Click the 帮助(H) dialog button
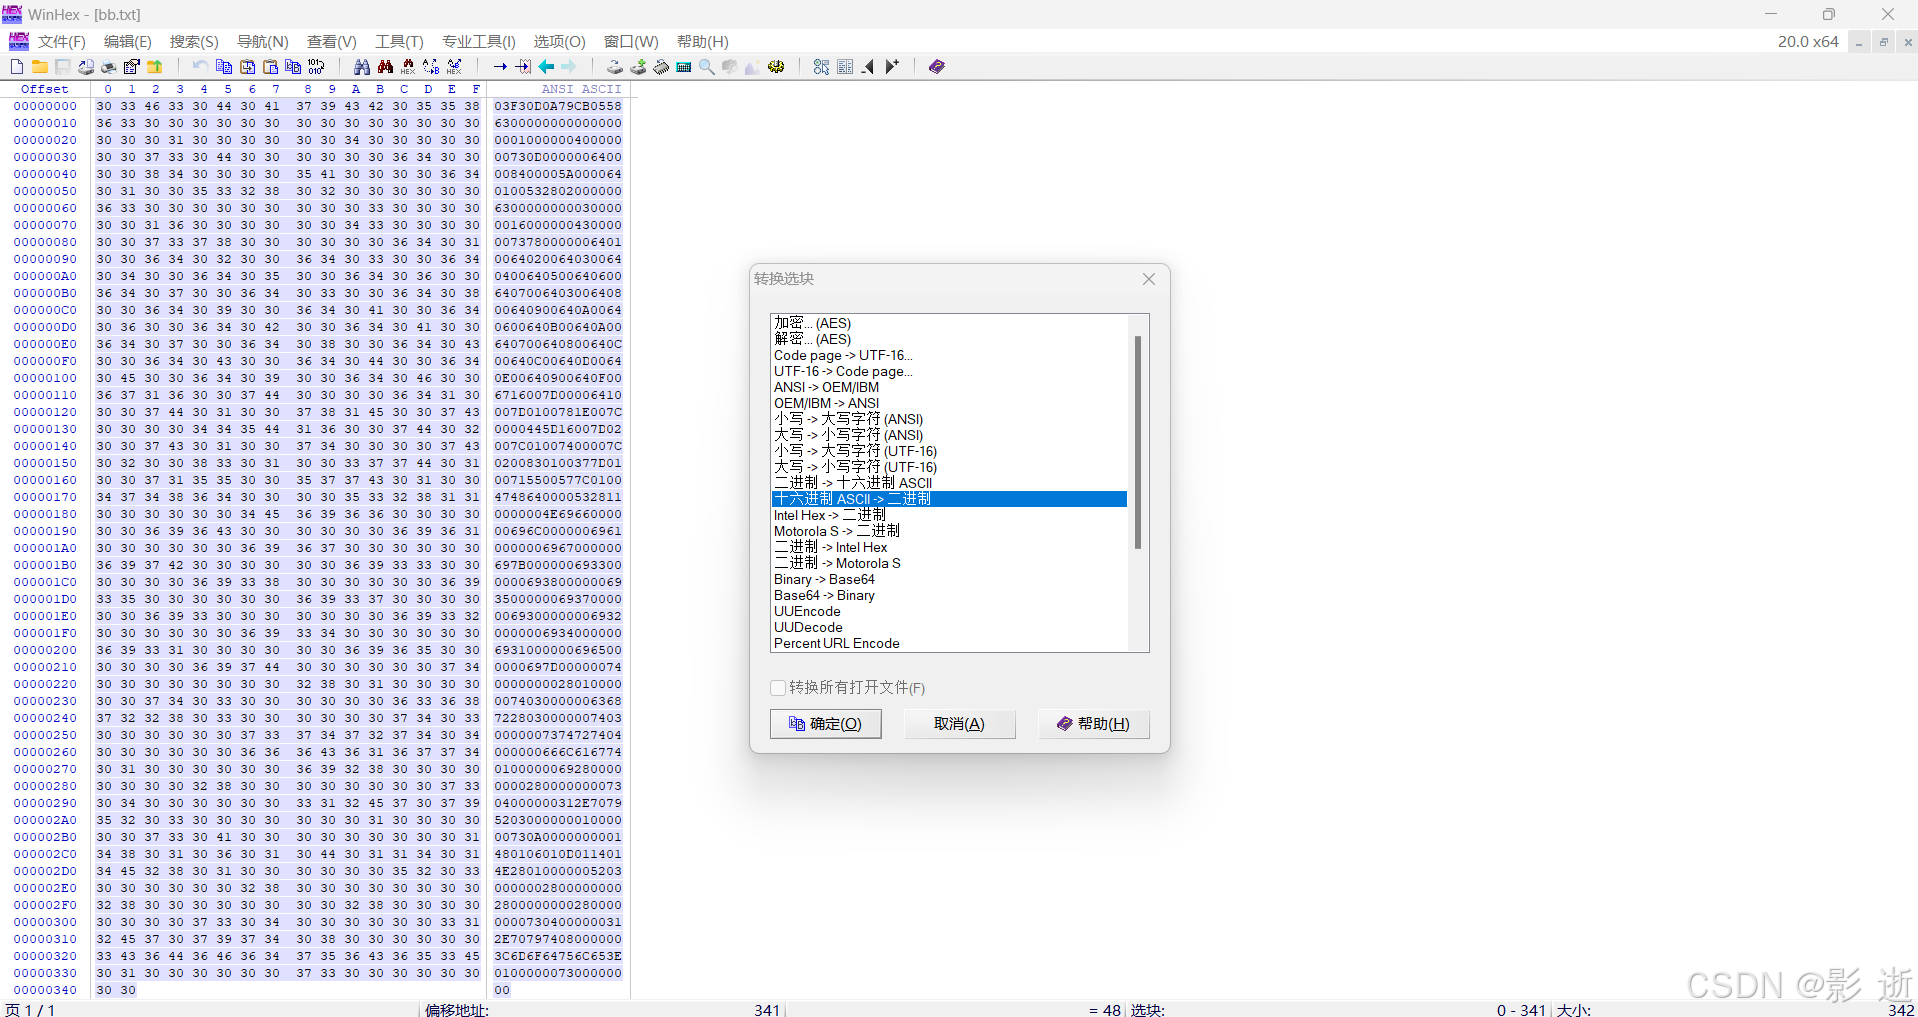Viewport: 1918px width, 1017px height. tap(1093, 723)
